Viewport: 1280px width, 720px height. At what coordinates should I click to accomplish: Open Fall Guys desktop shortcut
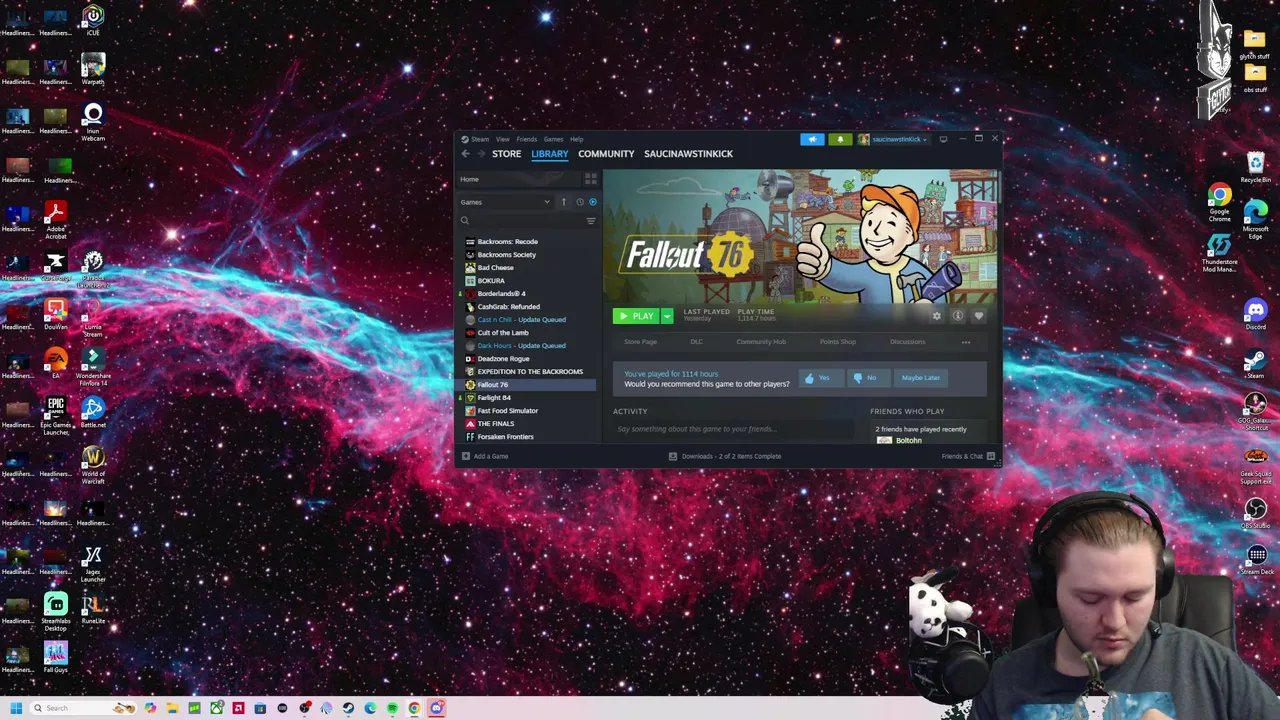pos(55,657)
